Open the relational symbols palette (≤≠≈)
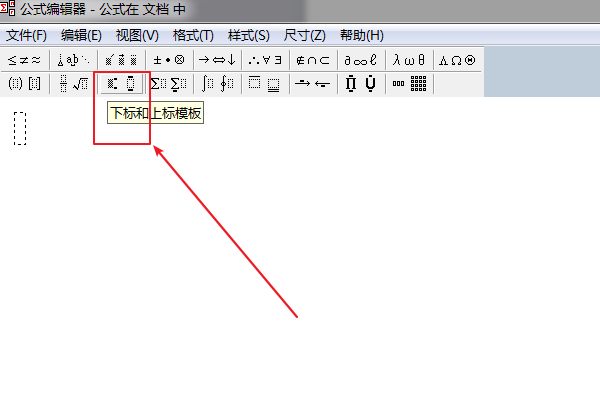 click(24, 60)
